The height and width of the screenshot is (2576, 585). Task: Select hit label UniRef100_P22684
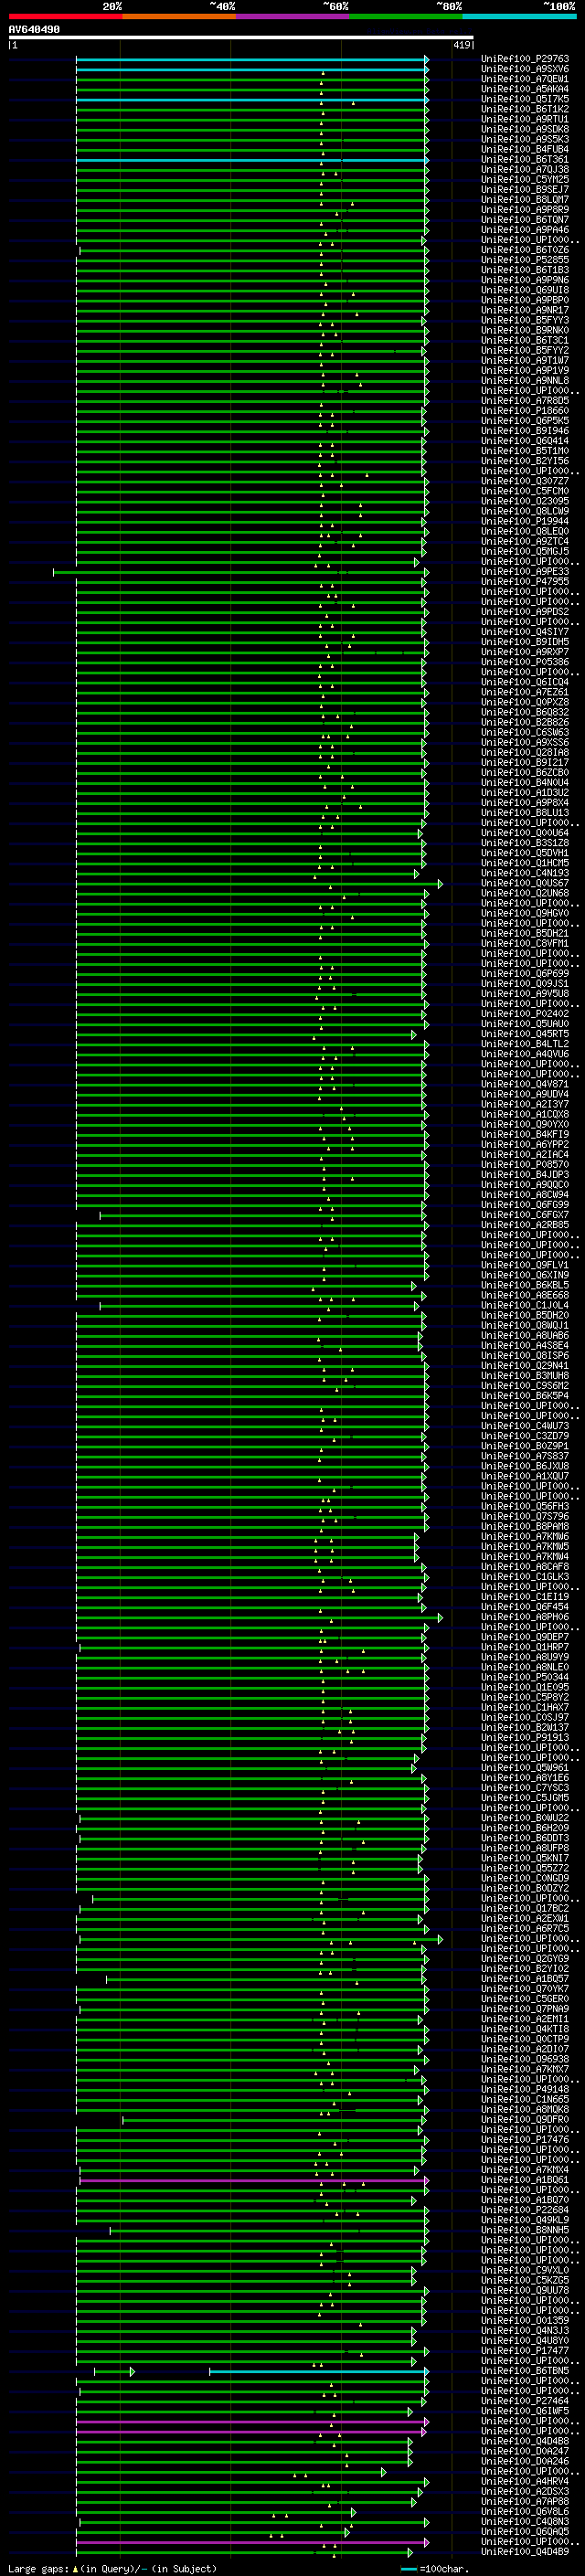525,2210
